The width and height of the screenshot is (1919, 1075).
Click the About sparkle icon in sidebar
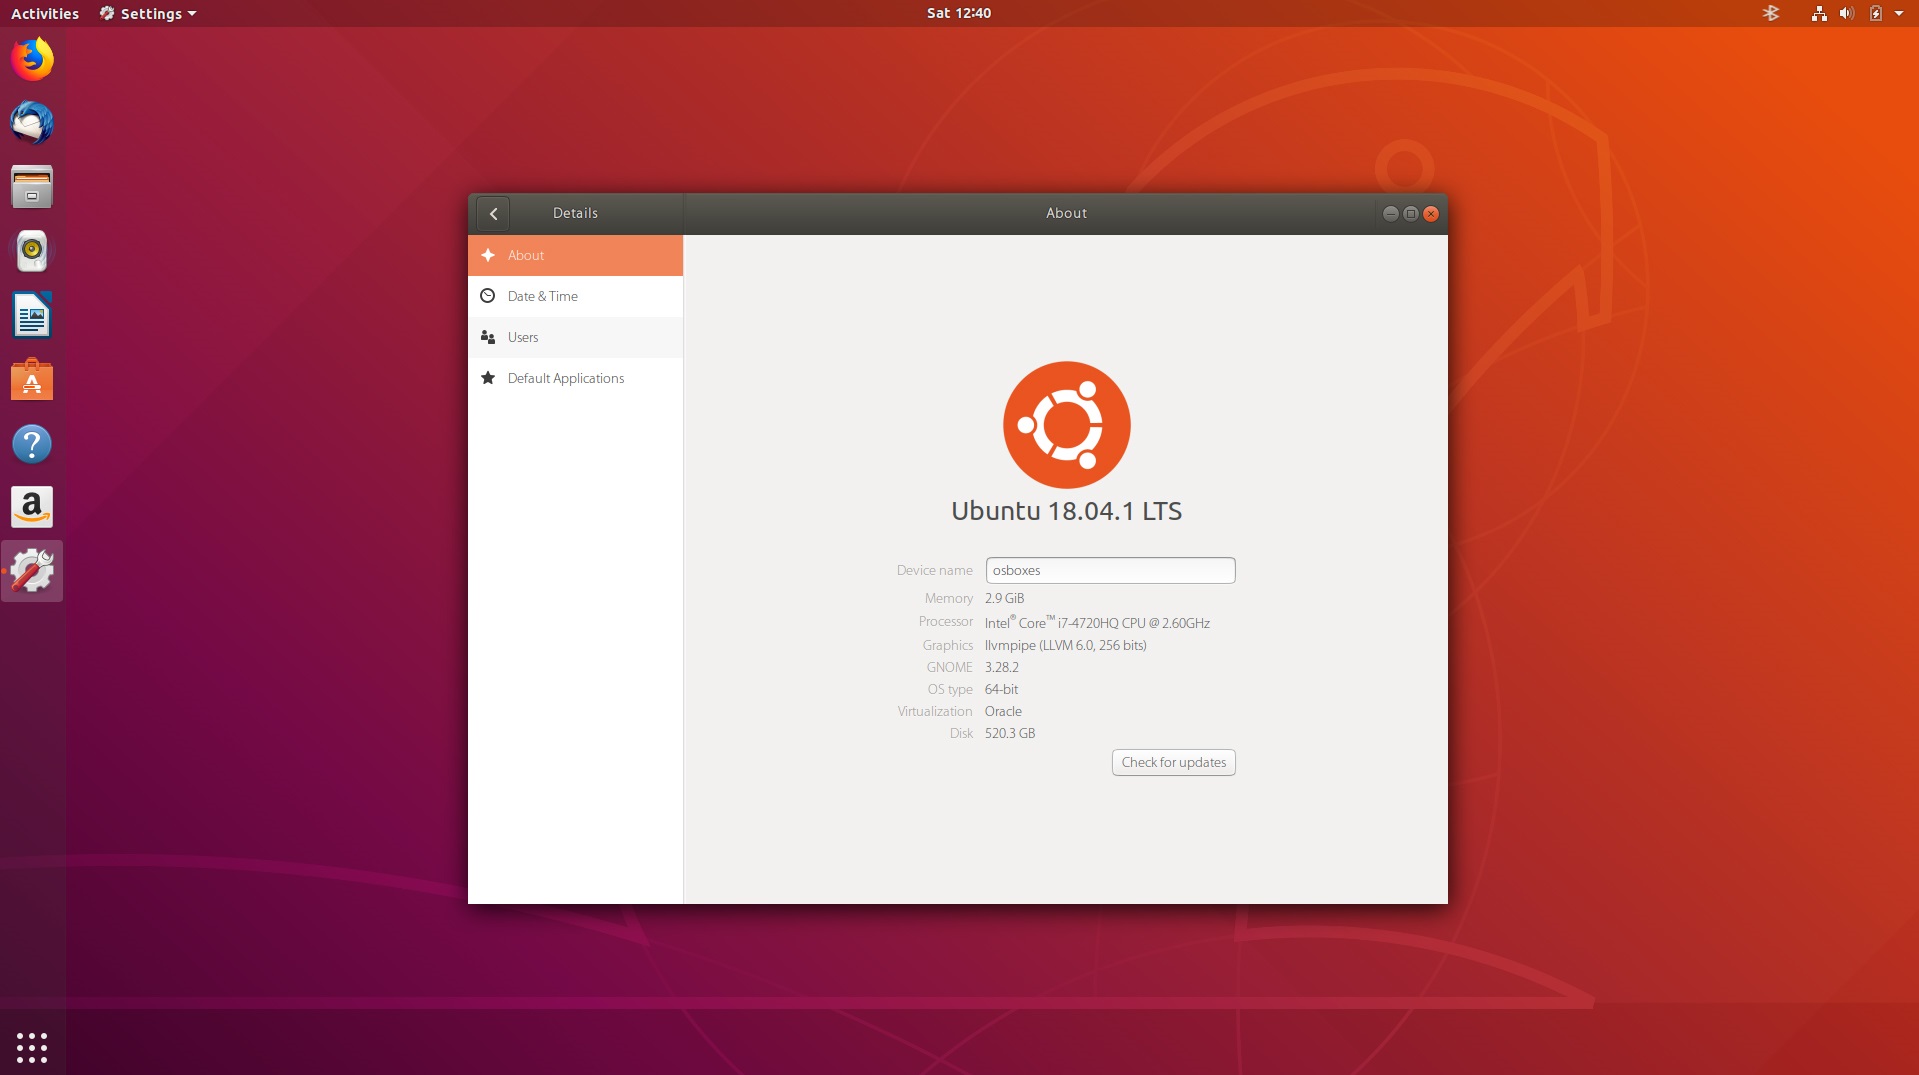pos(488,255)
